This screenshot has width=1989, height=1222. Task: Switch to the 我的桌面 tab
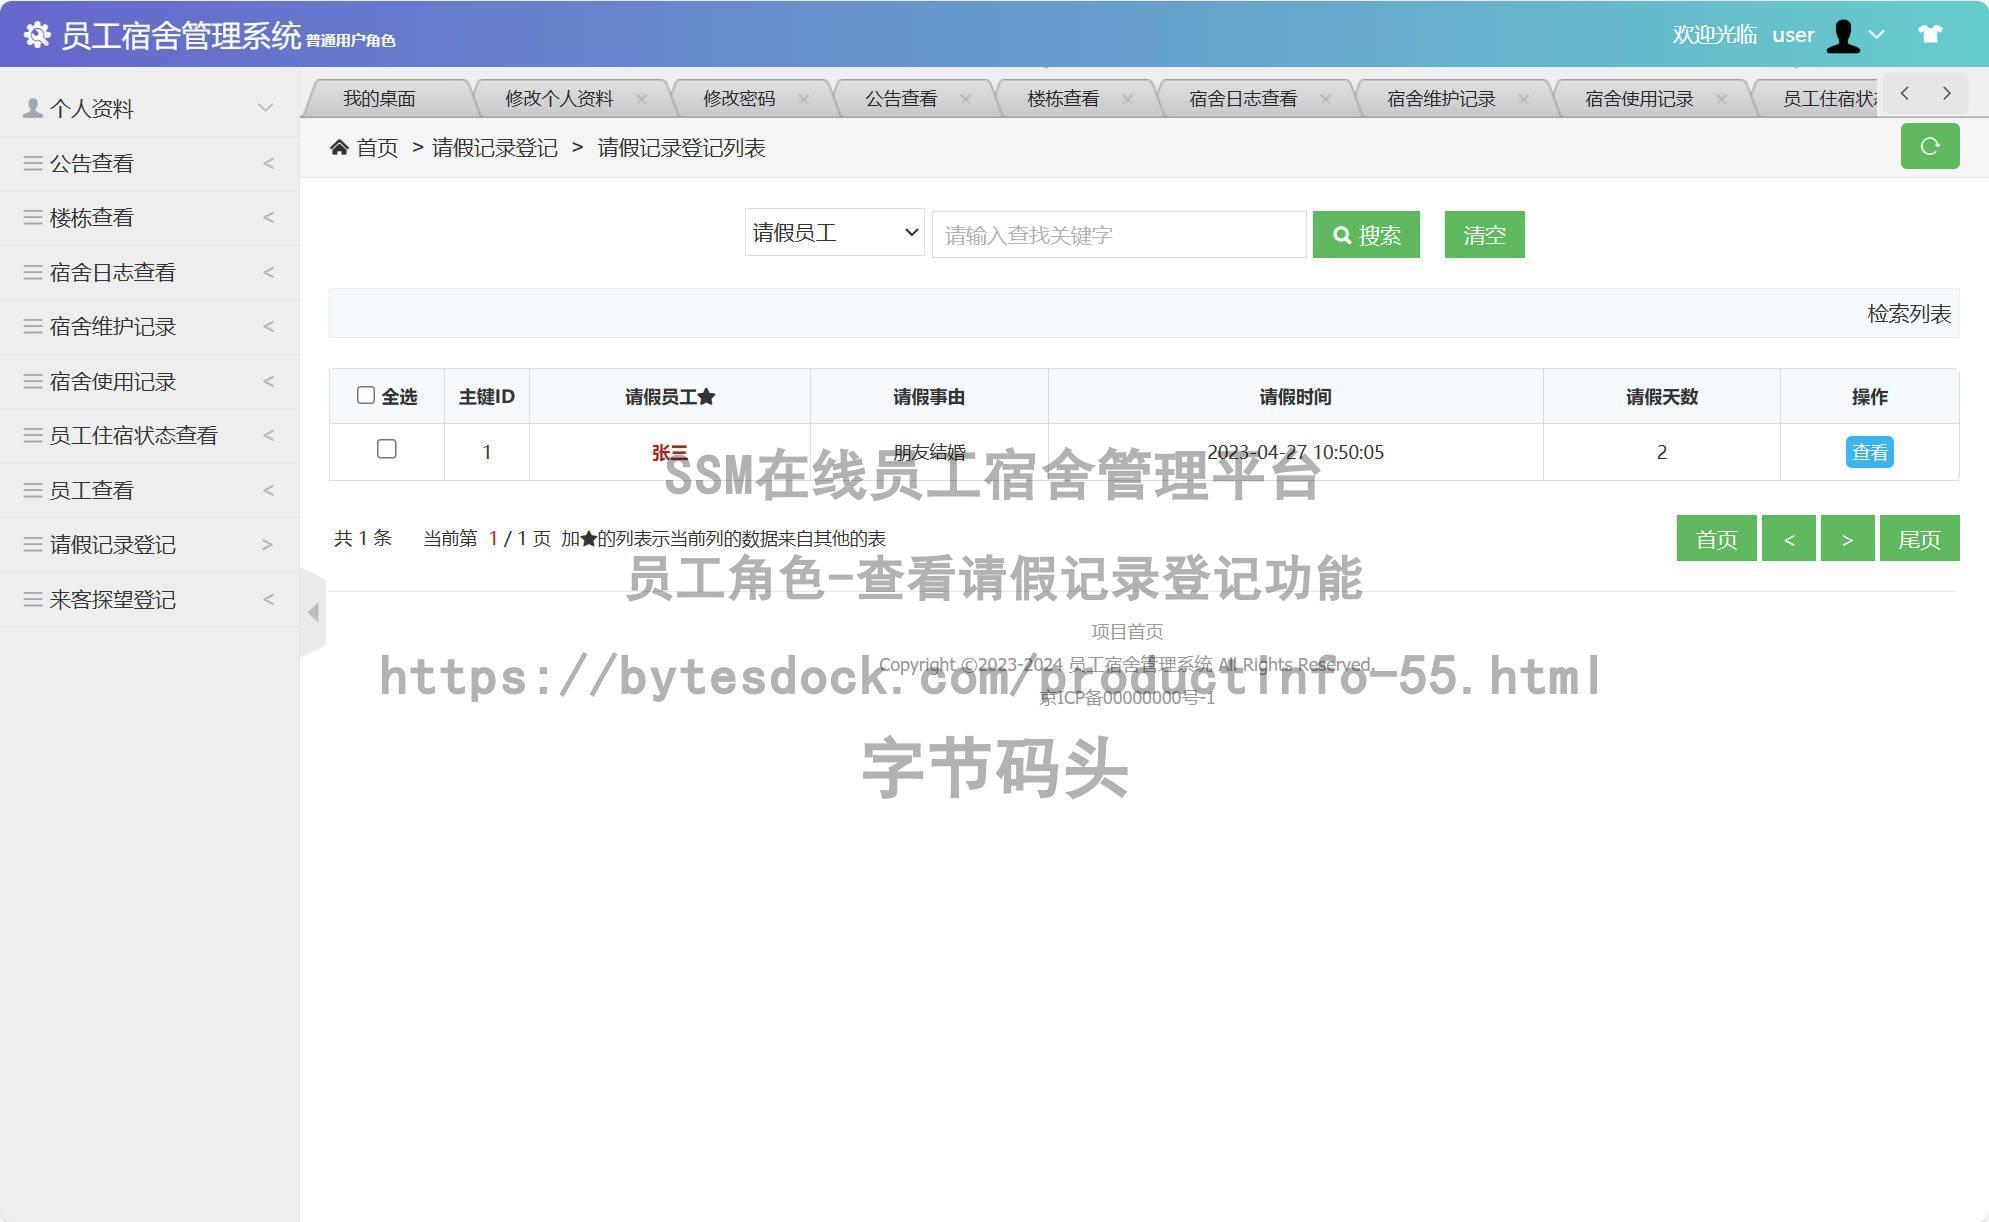point(379,99)
